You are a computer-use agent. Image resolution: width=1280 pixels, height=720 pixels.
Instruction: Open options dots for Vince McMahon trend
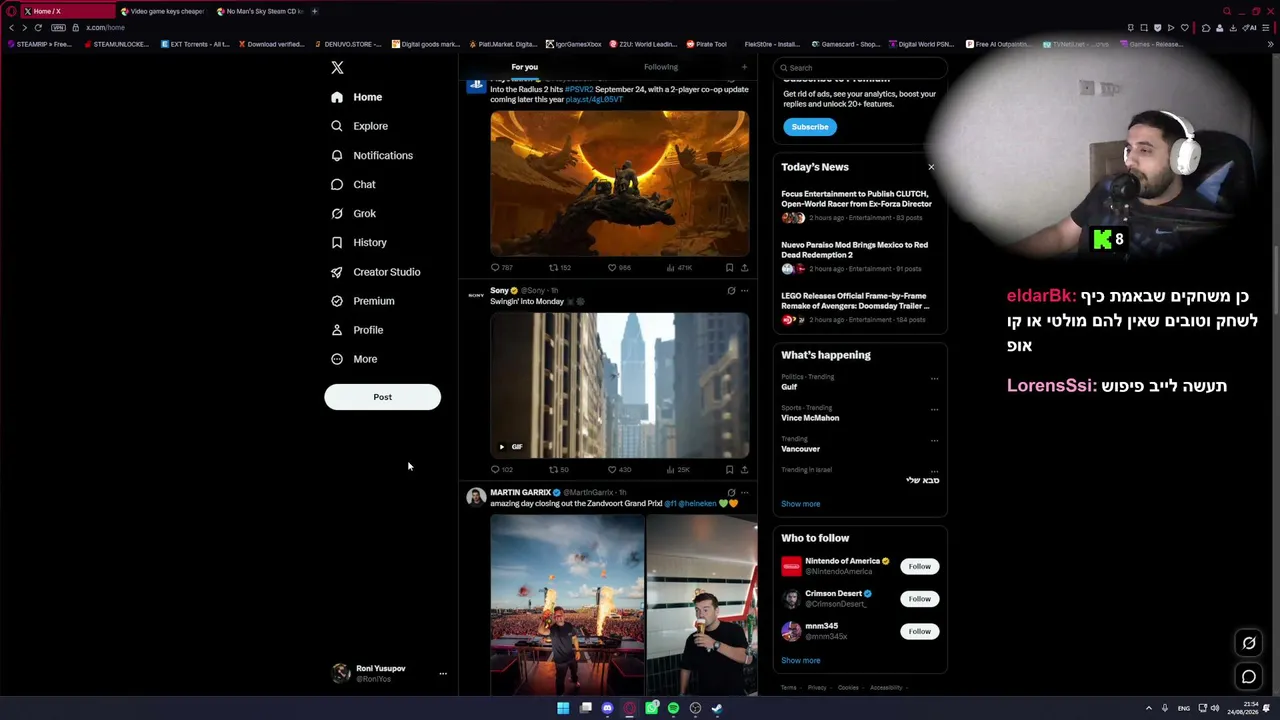[x=934, y=409]
